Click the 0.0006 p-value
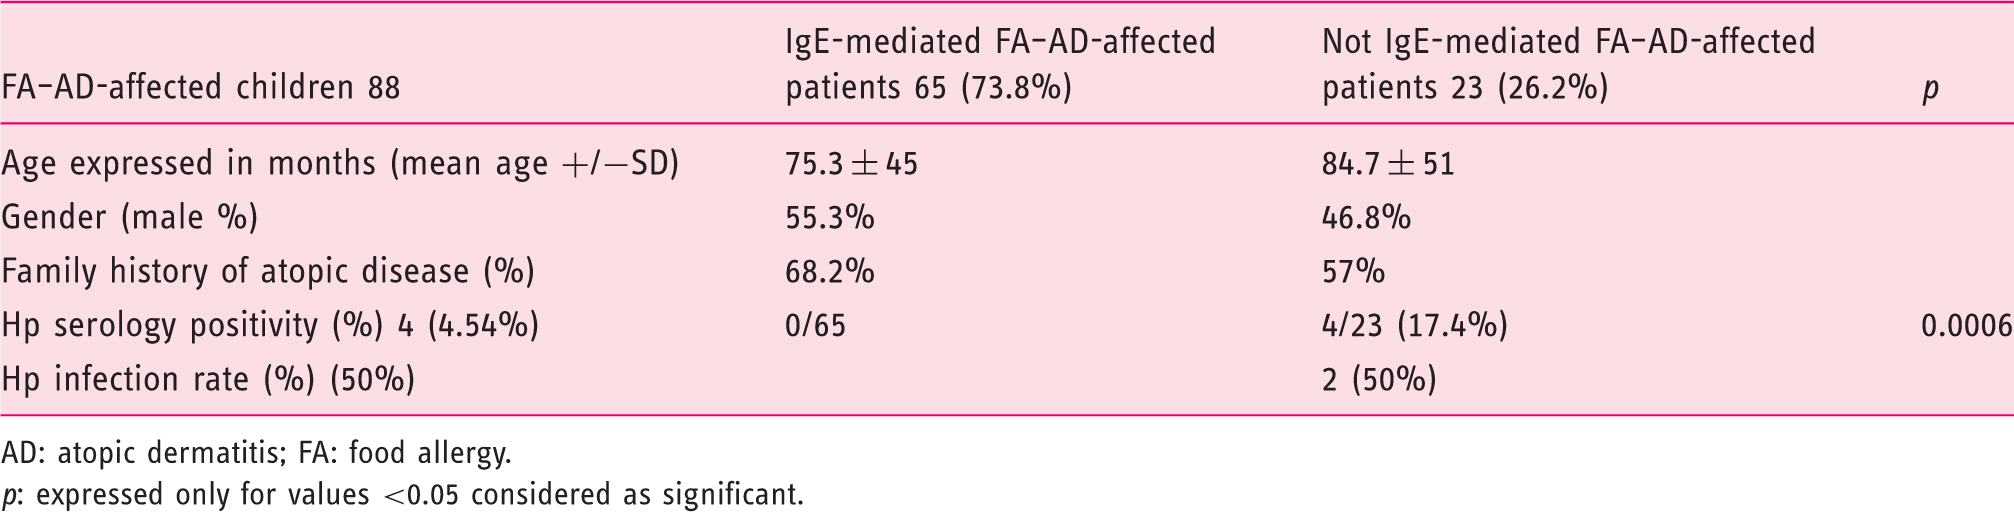Screen dimensions: 2014x512 coord(1966,326)
